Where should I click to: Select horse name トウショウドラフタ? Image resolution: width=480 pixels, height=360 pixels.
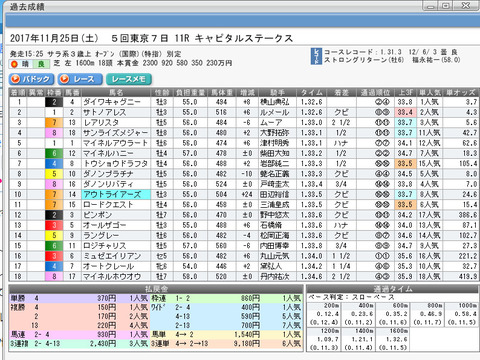coord(115,164)
